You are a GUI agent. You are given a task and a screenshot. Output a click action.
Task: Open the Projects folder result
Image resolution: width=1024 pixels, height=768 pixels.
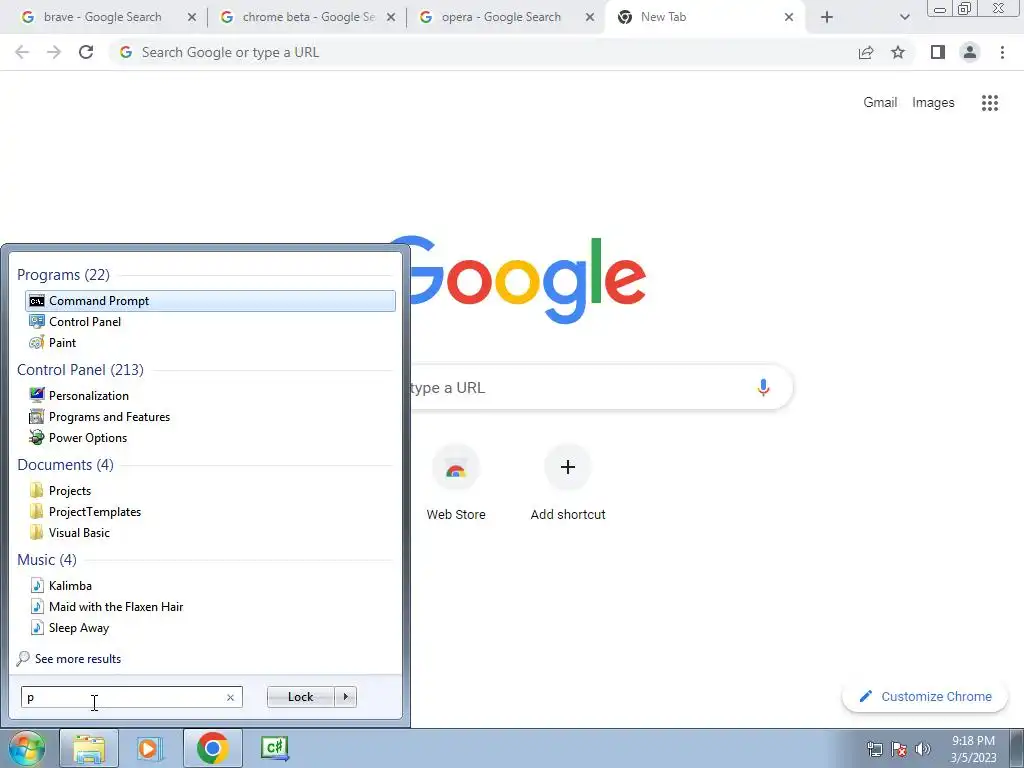point(210,491)
